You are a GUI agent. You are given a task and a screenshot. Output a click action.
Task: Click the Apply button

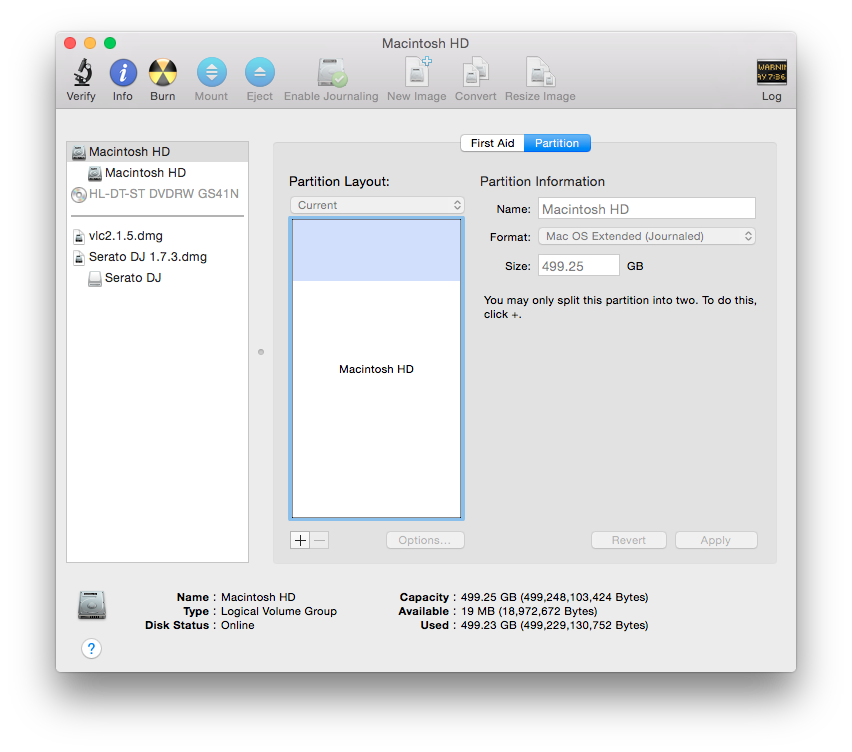point(716,540)
